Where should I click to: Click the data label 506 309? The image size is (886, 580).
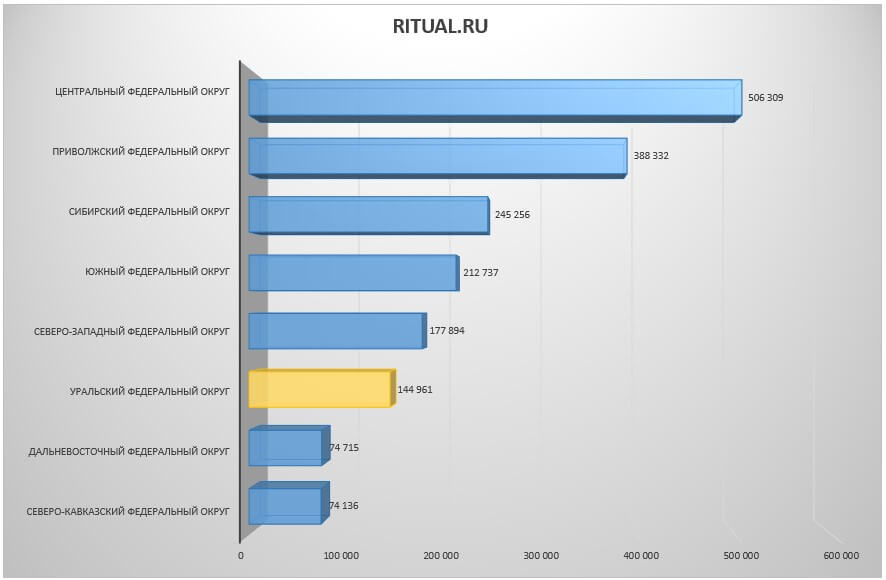[765, 97]
